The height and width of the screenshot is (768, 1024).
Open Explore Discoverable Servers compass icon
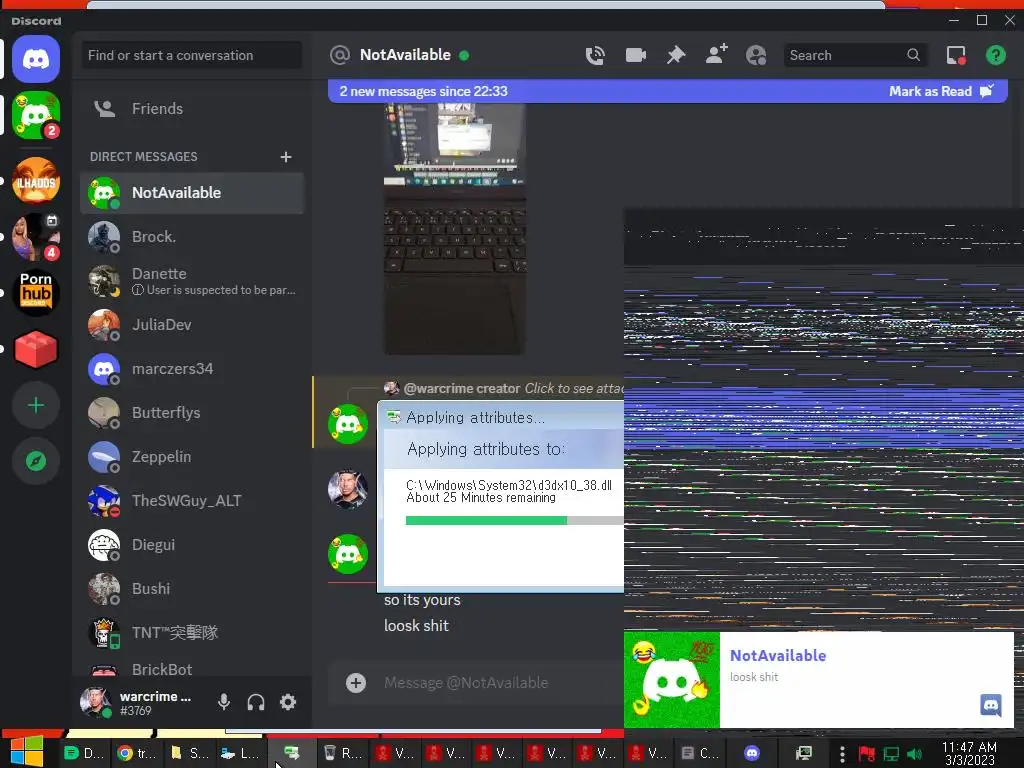[36, 461]
